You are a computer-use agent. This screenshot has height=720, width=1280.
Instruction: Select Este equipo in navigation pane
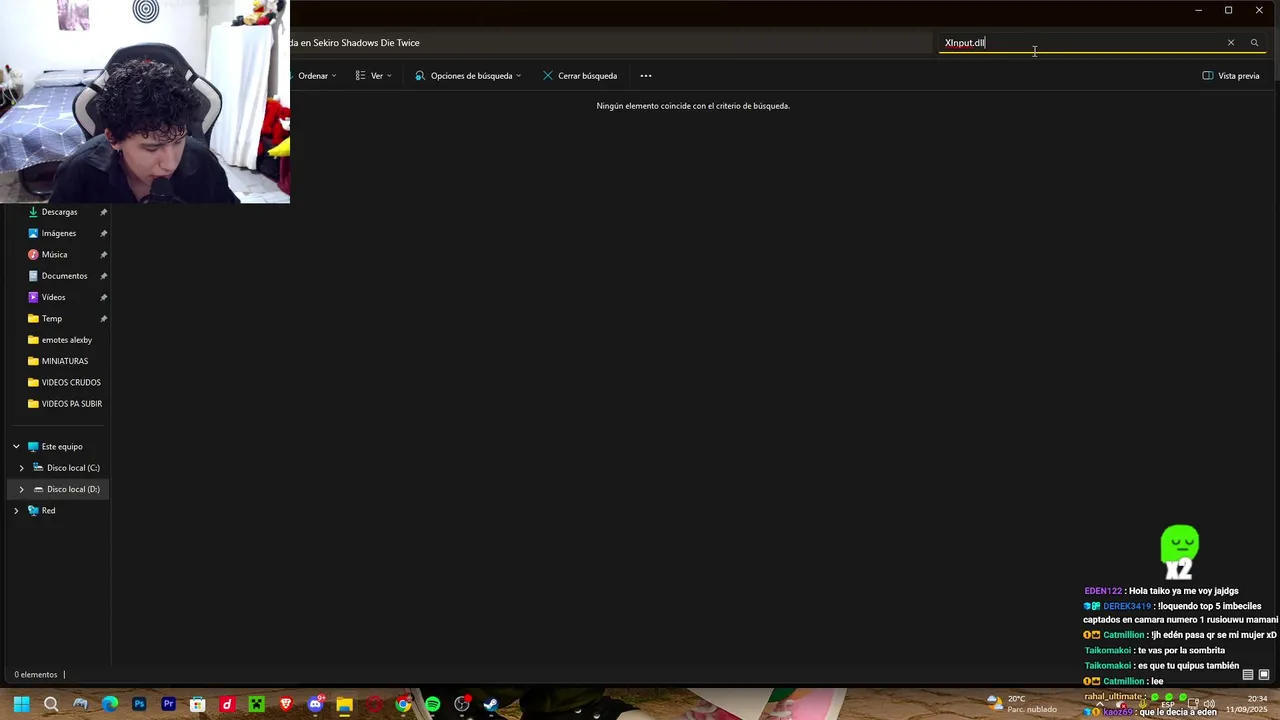click(62, 447)
